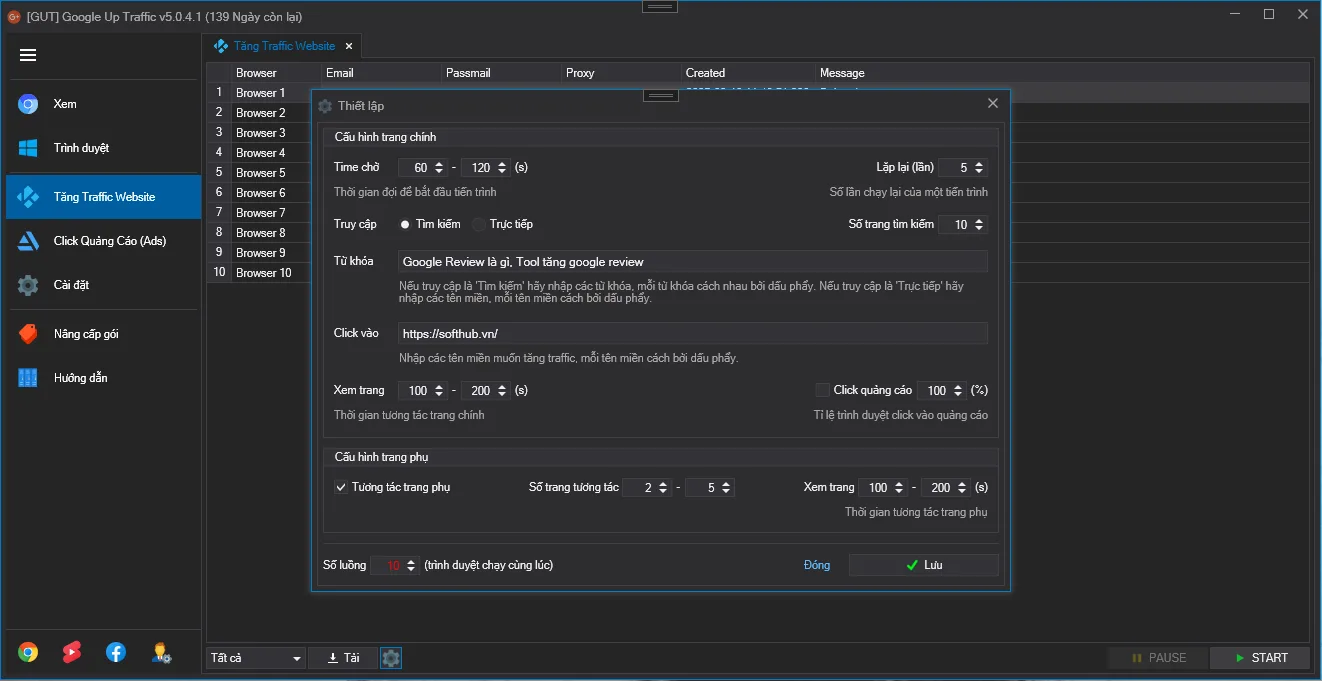
Task: Select the Browser 2 row
Action: tap(260, 113)
